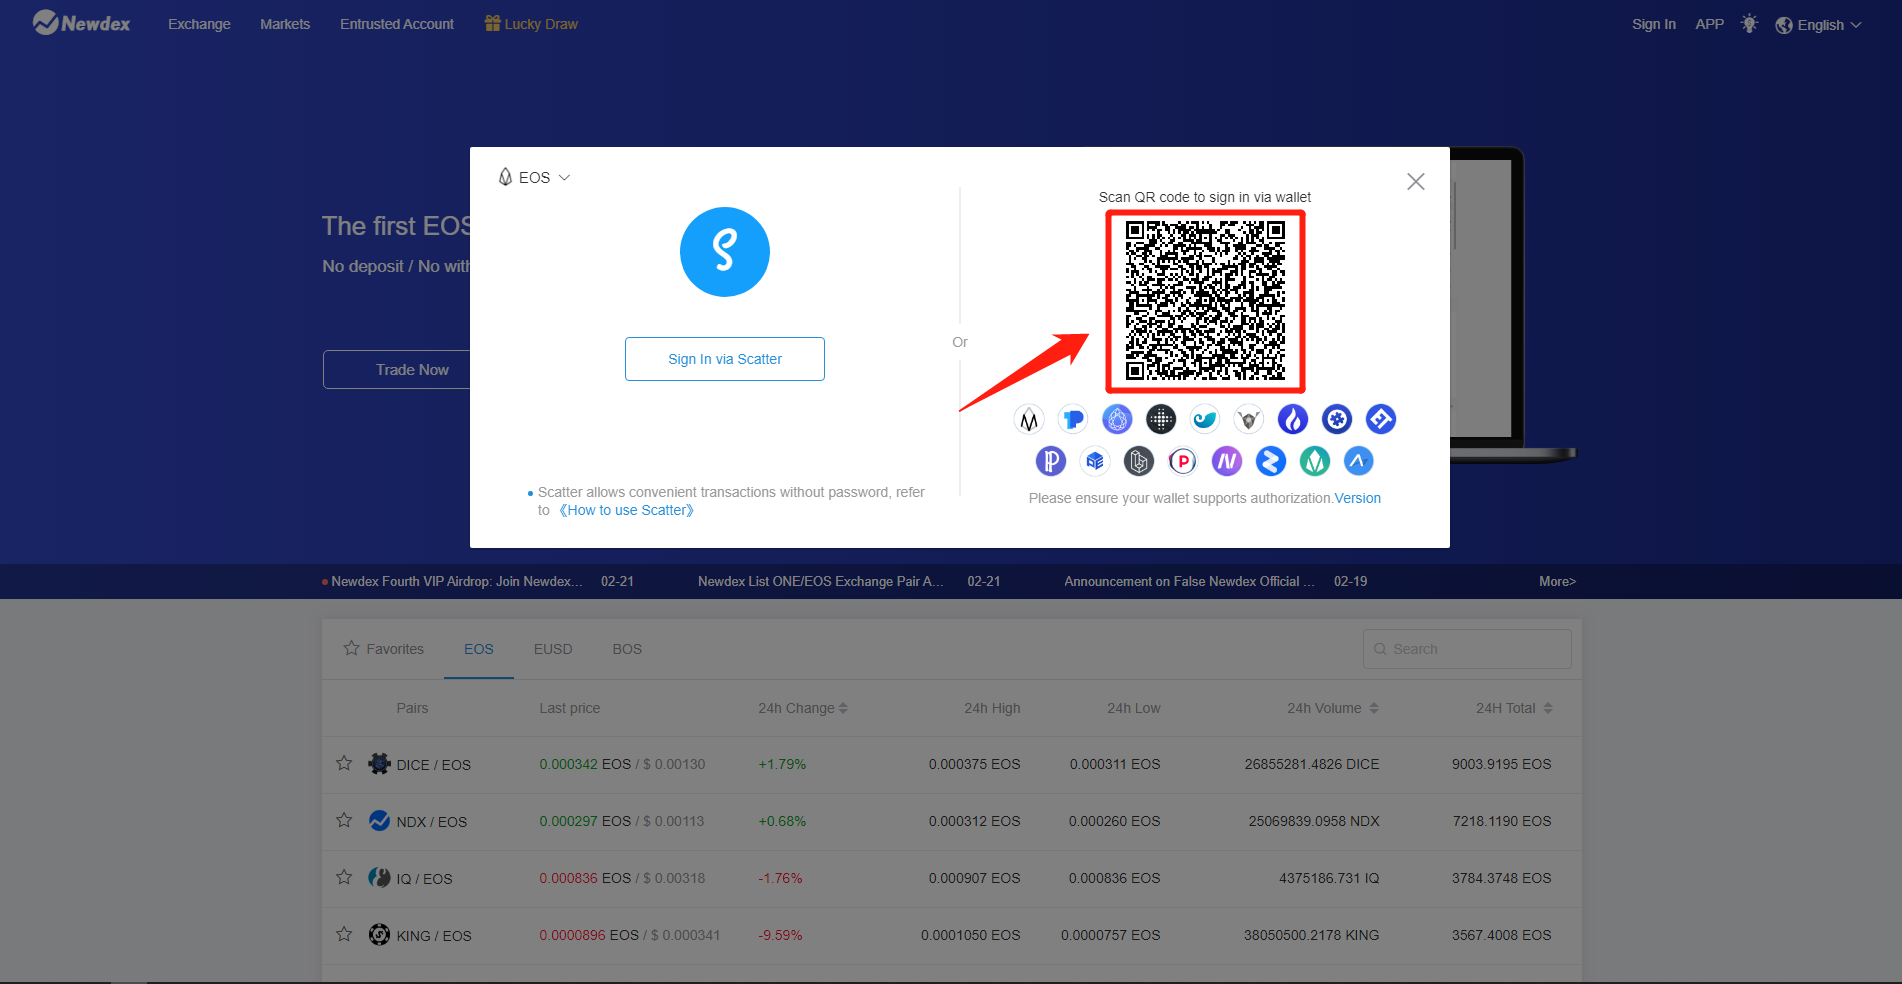Select the EOS market tab
This screenshot has width=1902, height=984.
(x=479, y=649)
